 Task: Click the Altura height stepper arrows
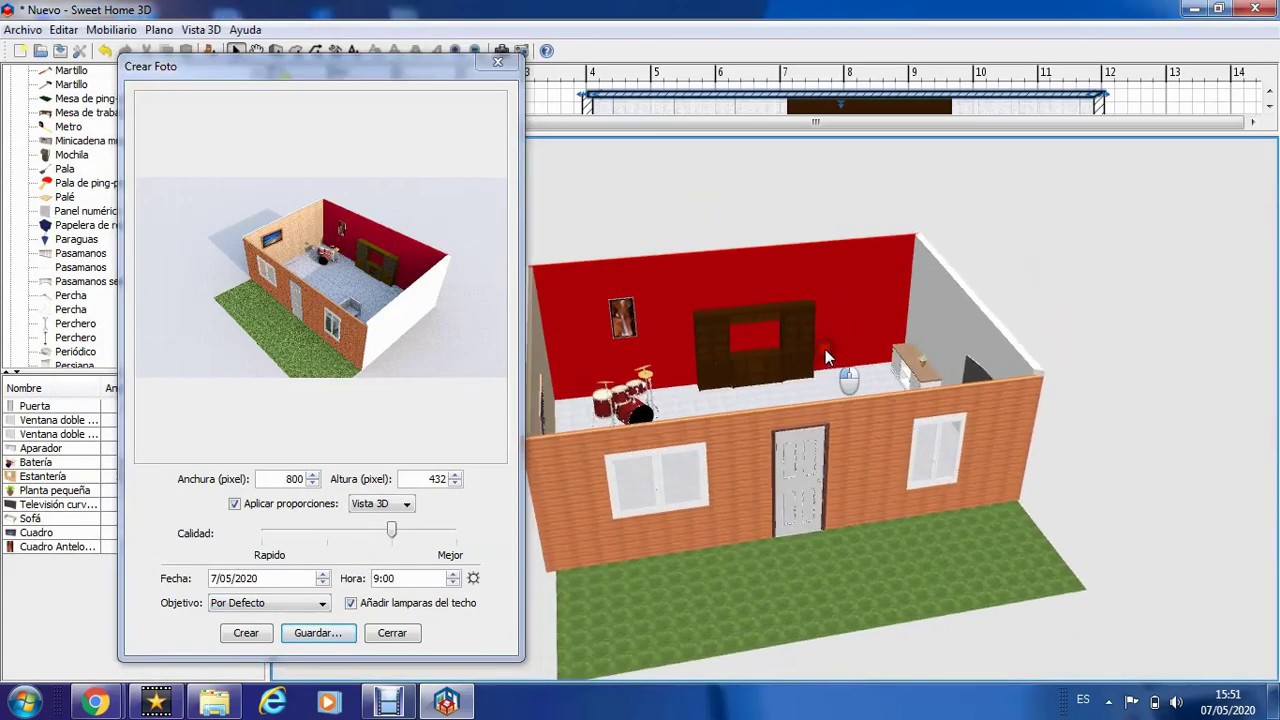(x=455, y=479)
